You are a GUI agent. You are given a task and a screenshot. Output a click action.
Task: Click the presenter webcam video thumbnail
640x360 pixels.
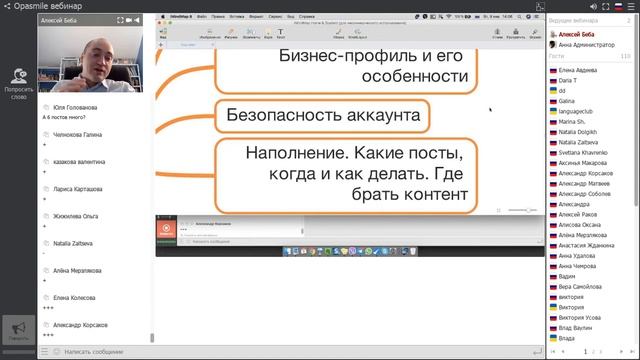[90, 60]
